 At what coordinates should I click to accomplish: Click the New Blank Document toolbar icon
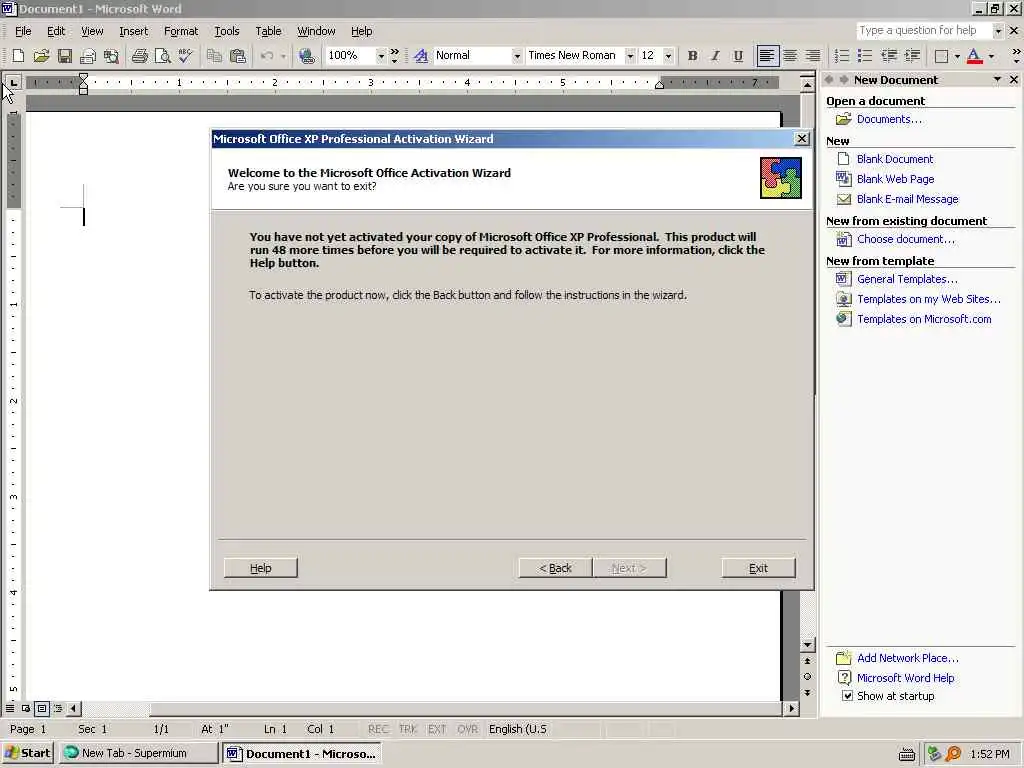pyautogui.click(x=18, y=56)
